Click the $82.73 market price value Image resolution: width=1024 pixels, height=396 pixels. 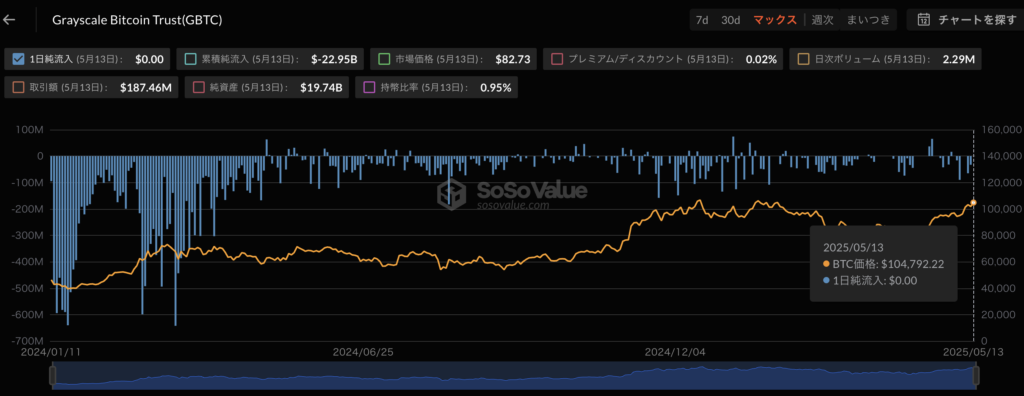tap(513, 59)
